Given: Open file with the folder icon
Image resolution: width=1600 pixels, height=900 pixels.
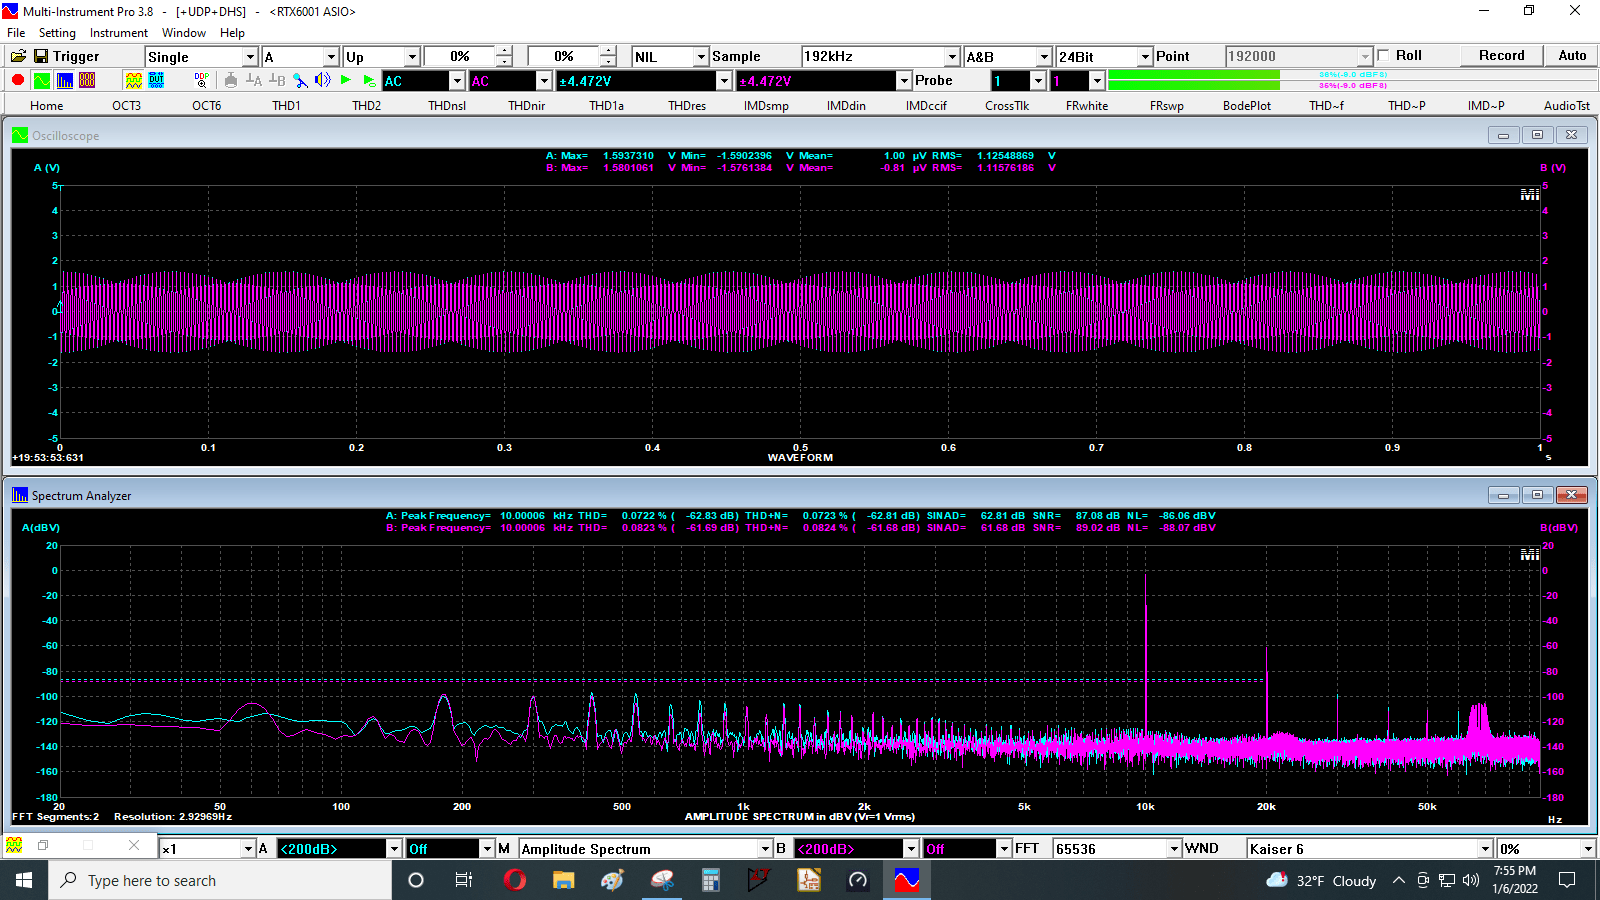Looking at the screenshot, I should click(x=18, y=56).
